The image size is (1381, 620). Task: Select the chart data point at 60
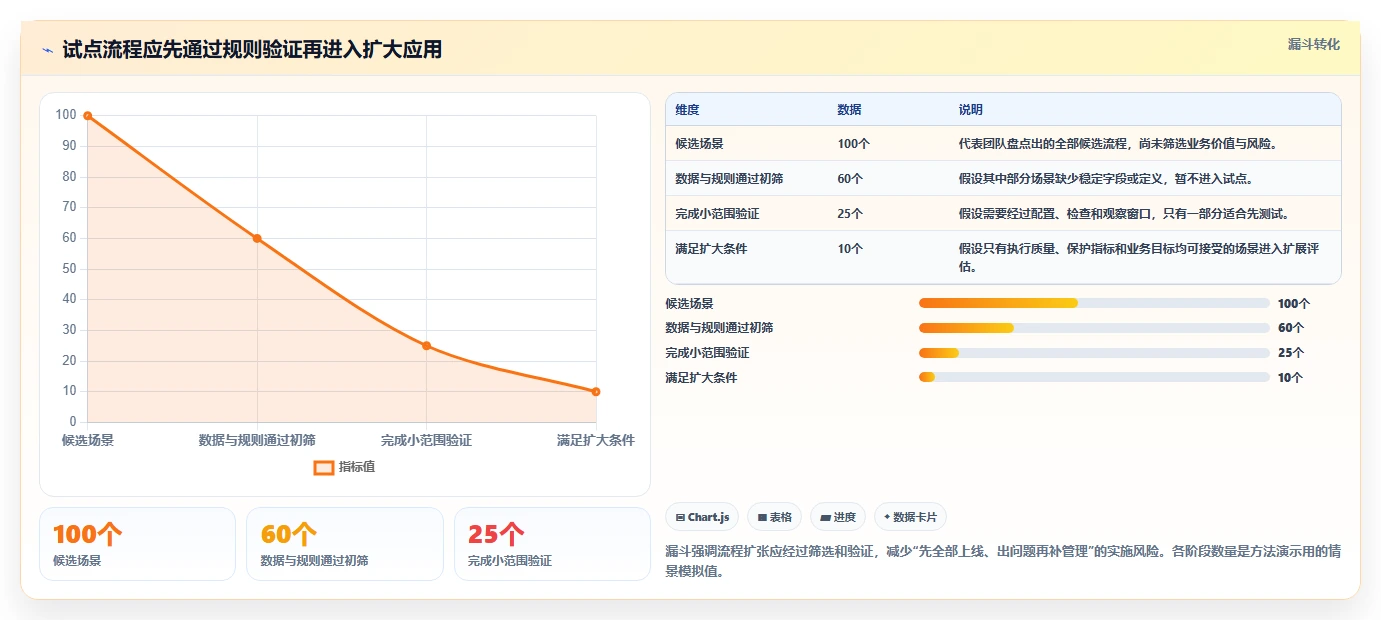click(x=257, y=238)
